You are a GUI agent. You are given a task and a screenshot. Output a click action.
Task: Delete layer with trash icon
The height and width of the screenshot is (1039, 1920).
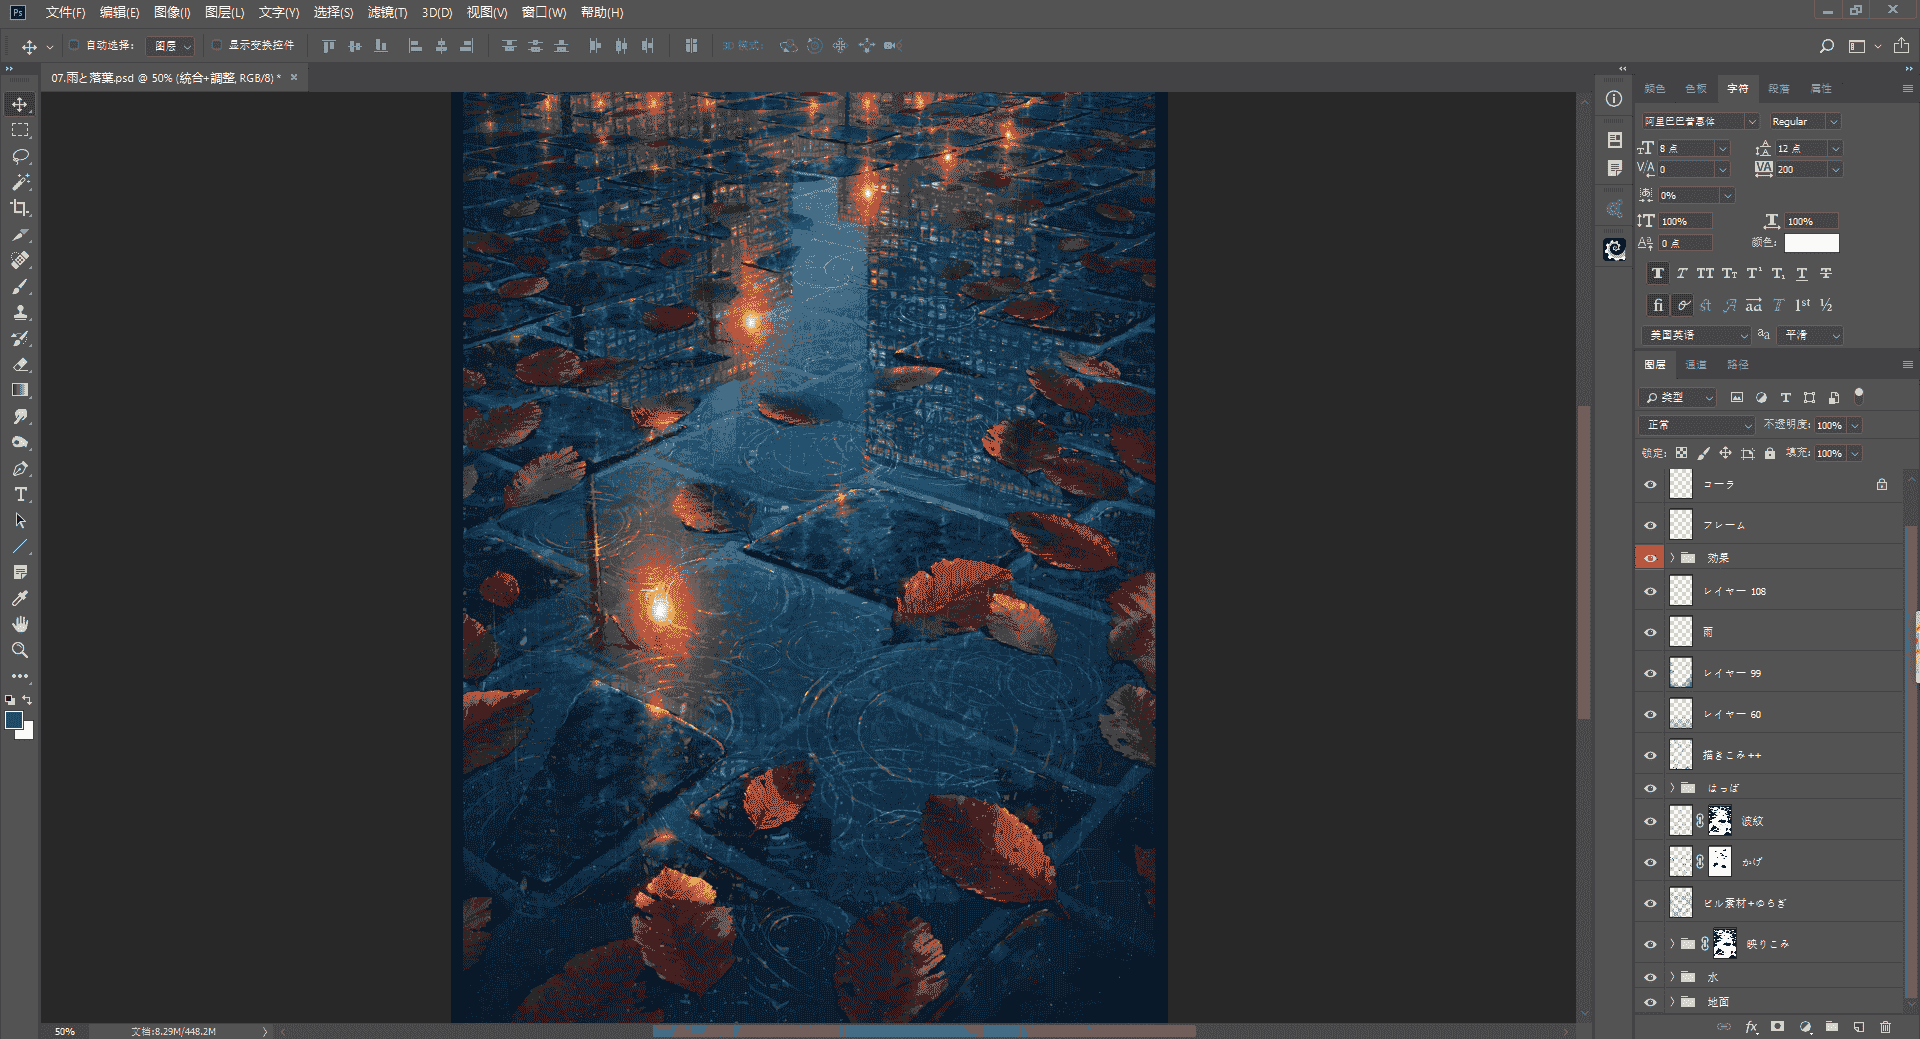tap(1885, 1026)
